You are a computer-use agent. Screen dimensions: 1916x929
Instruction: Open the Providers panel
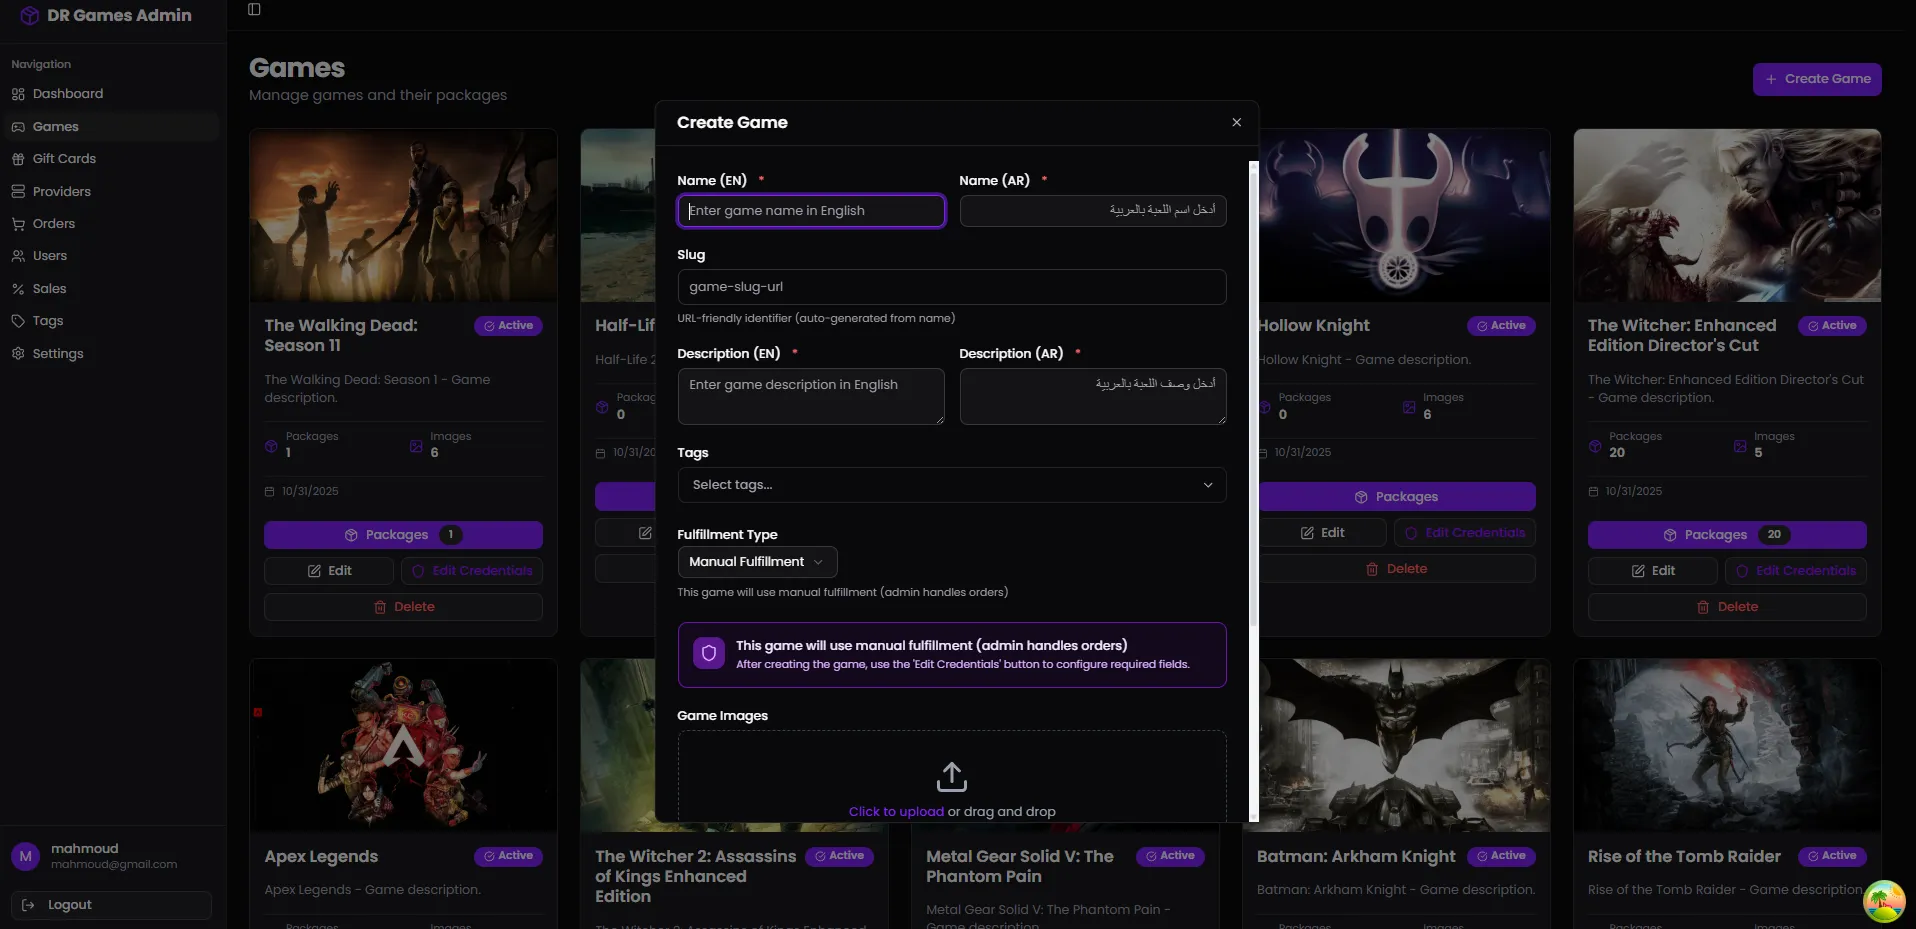[x=60, y=191]
